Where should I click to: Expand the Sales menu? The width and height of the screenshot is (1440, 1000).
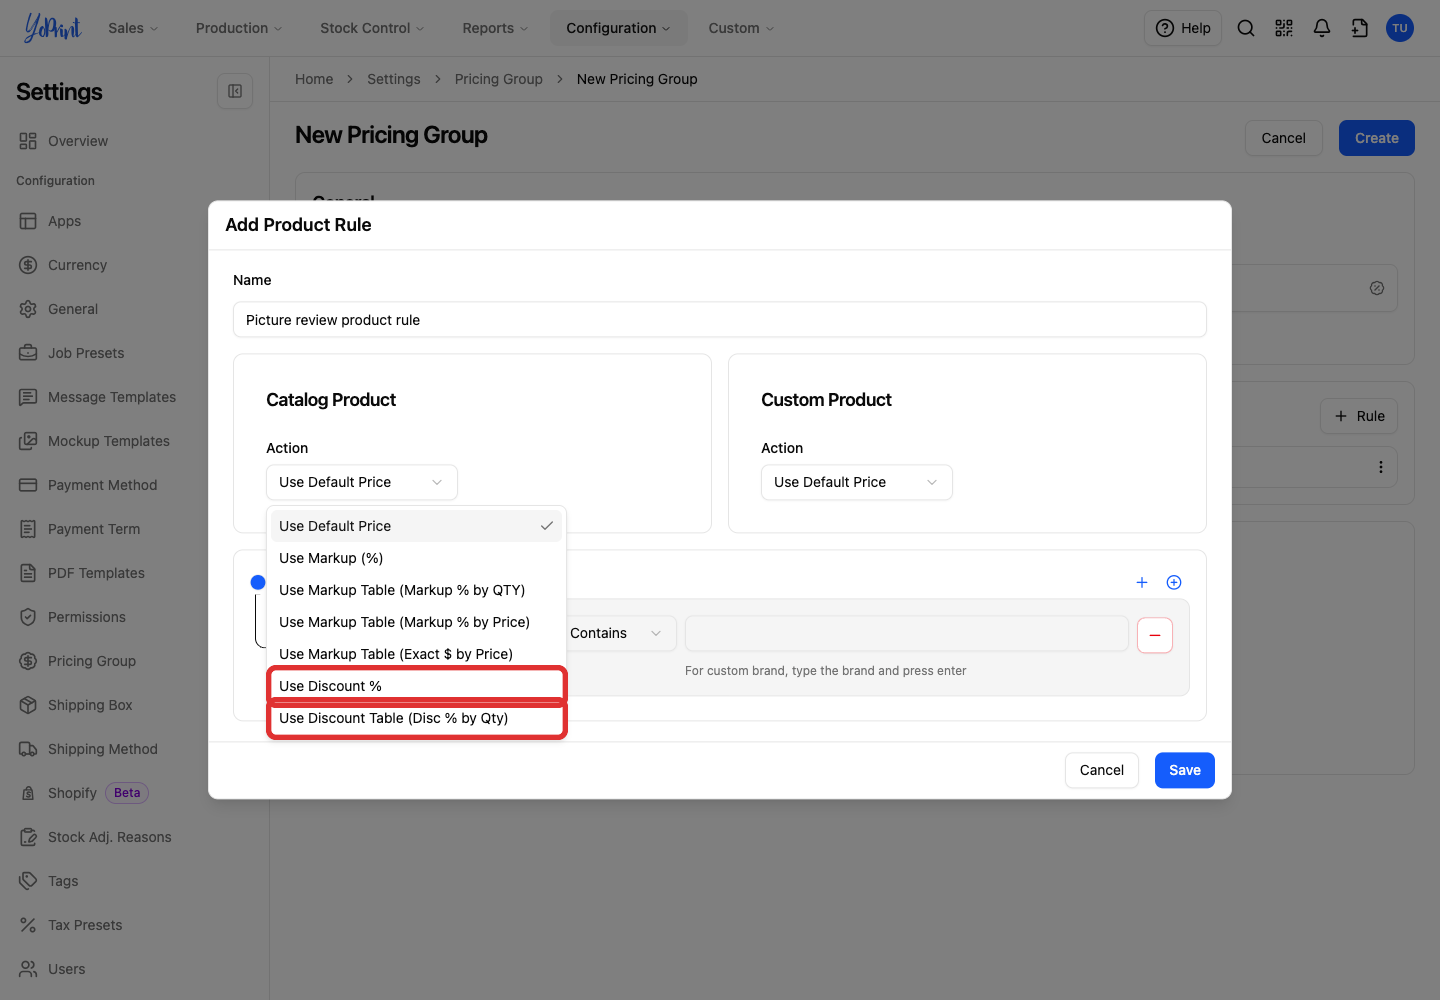pyautogui.click(x=133, y=28)
